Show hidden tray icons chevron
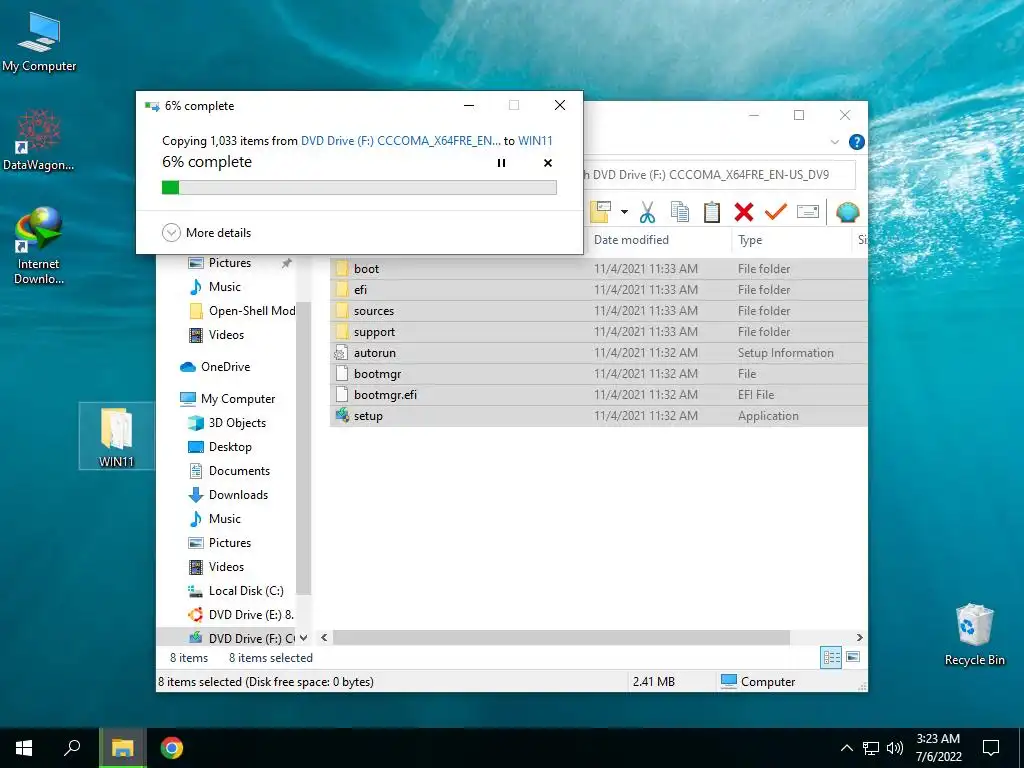The image size is (1024, 768). click(846, 748)
